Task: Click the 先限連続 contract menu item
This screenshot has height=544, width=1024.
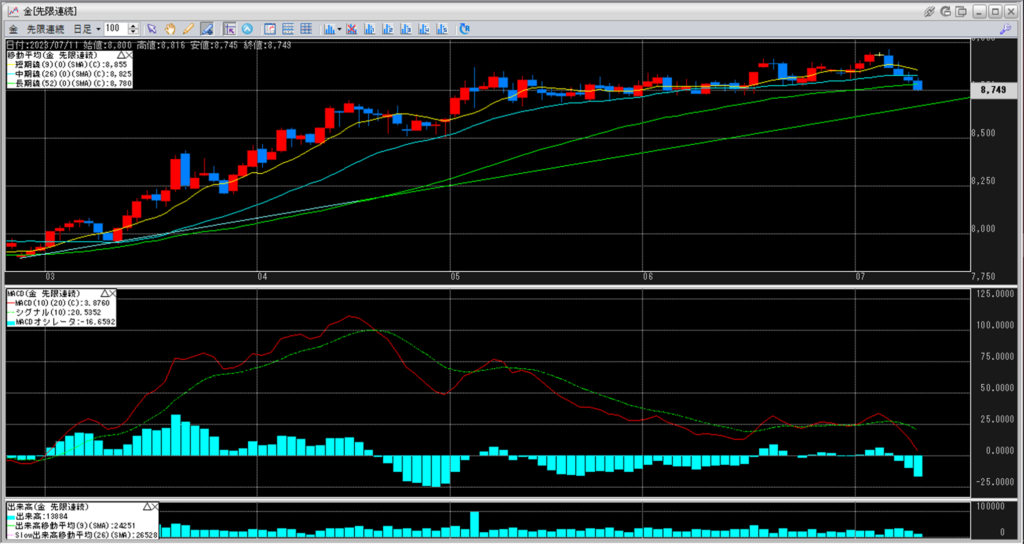Action: tap(43, 29)
